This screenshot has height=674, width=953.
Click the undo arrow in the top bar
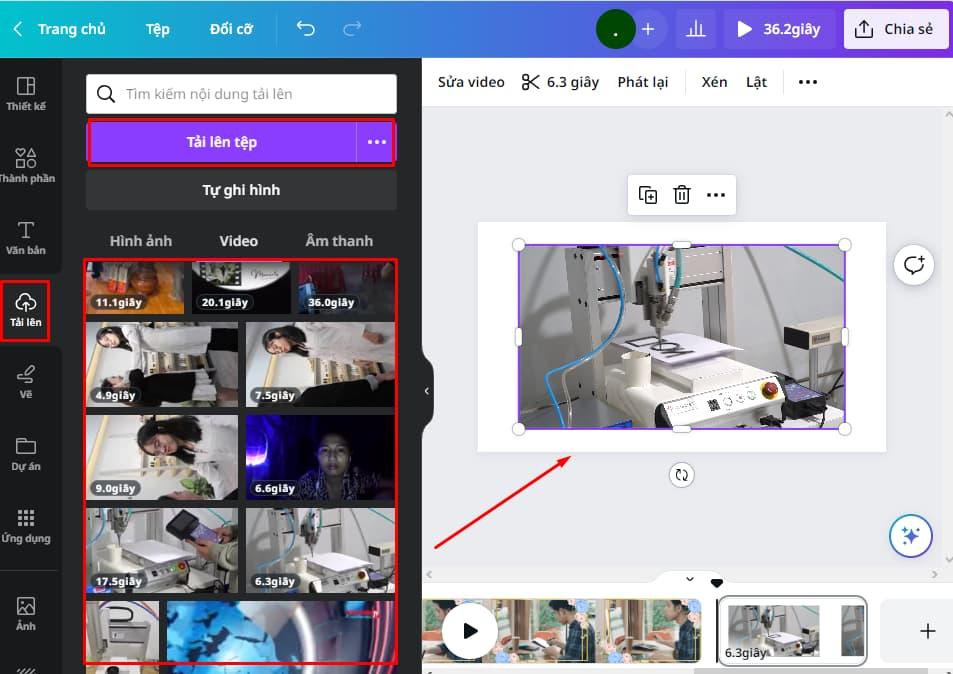point(306,29)
